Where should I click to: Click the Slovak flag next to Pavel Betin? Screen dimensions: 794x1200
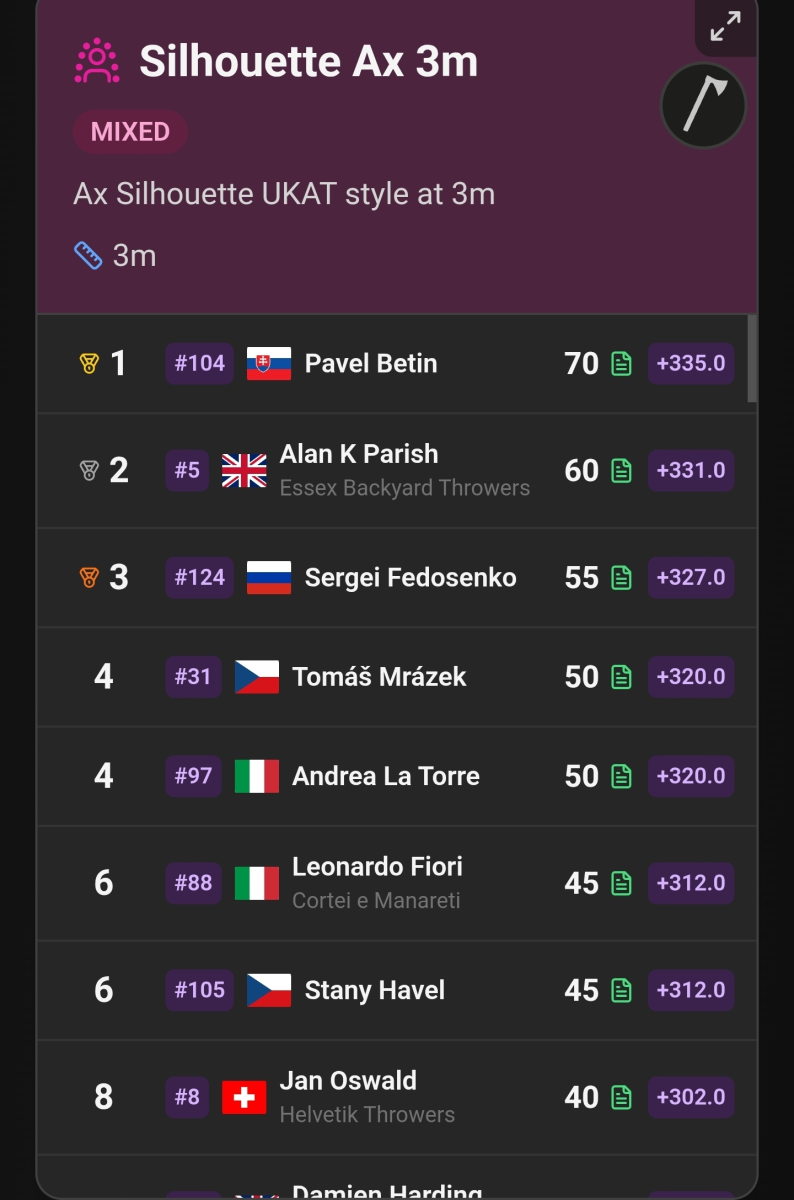269,364
